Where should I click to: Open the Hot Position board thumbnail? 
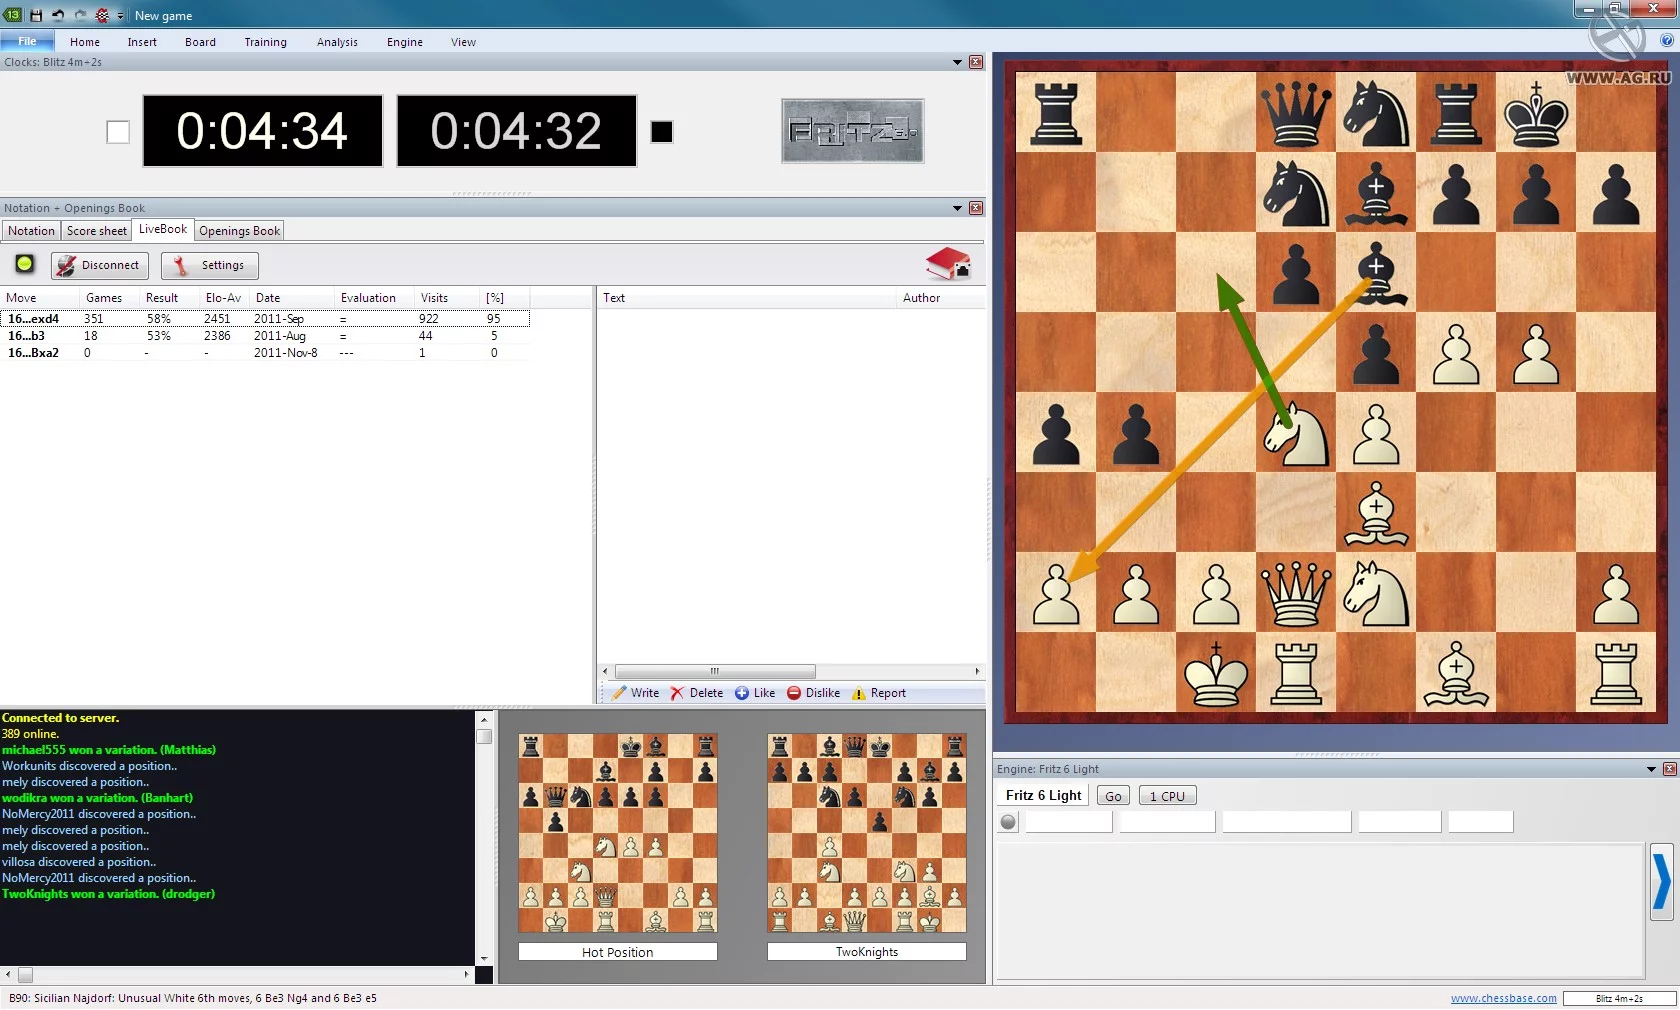[x=618, y=833]
